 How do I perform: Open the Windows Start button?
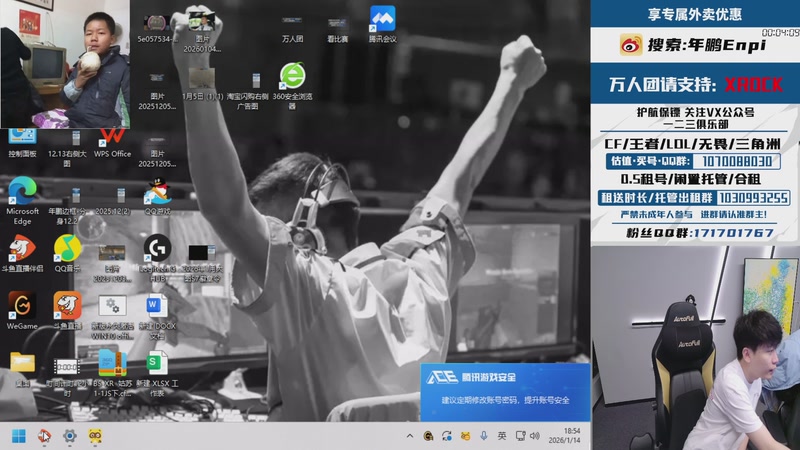[x=19, y=436]
